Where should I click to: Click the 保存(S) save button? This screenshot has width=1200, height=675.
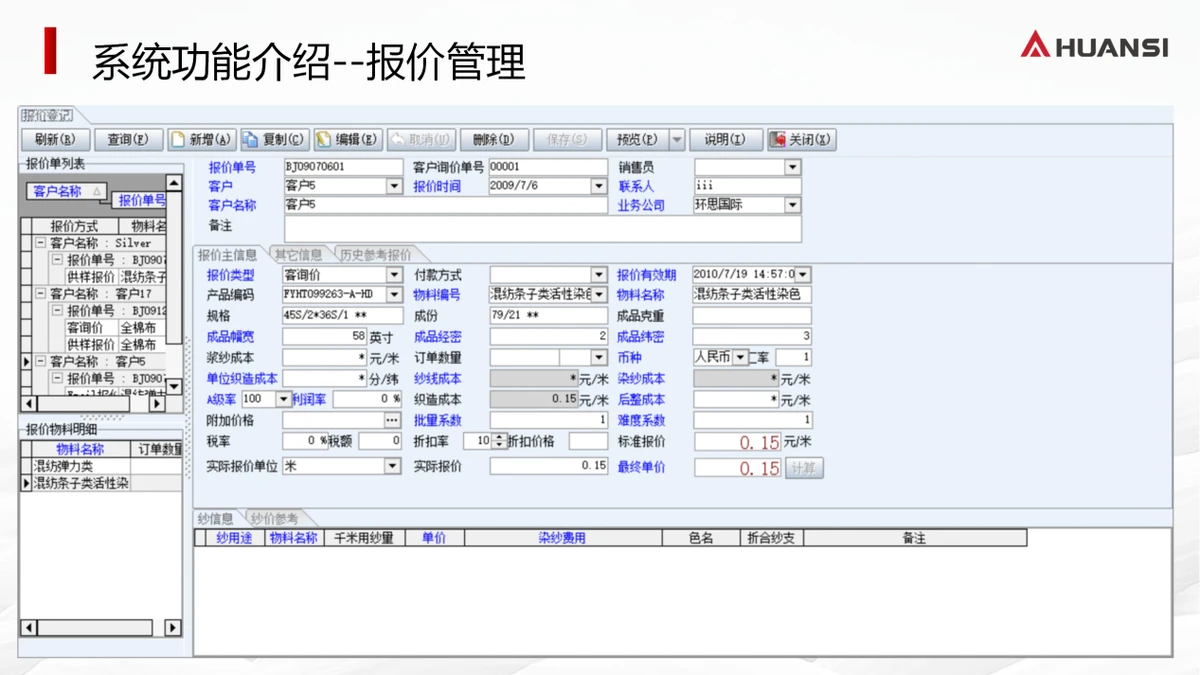click(567, 140)
